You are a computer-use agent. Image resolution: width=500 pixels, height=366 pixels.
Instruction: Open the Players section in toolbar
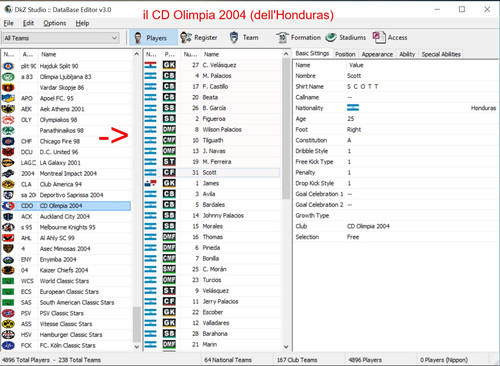tap(153, 38)
